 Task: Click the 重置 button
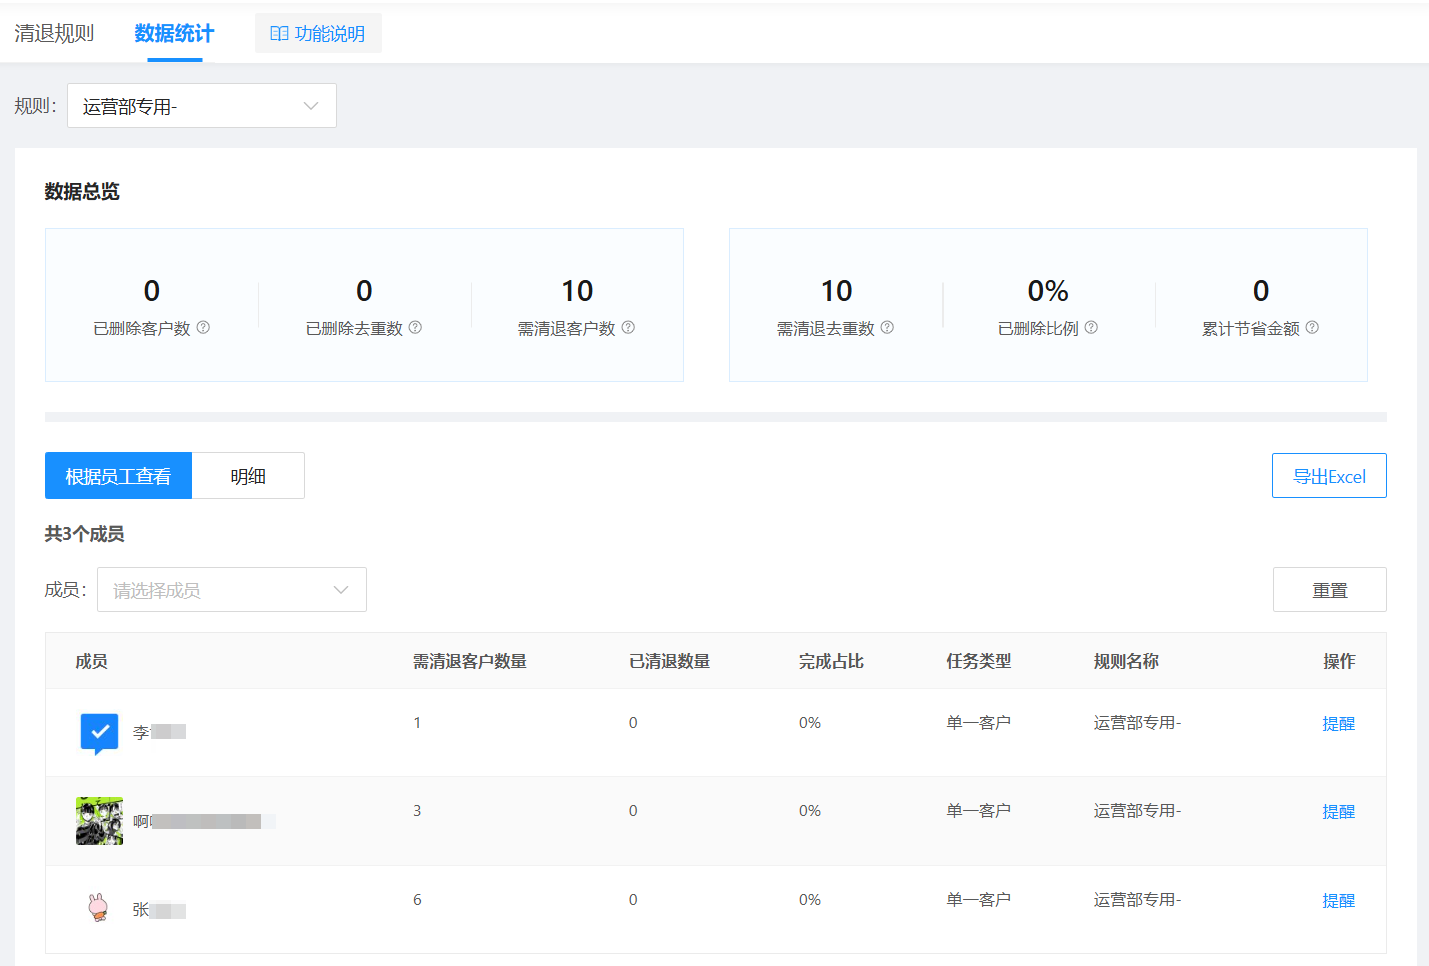1329,590
